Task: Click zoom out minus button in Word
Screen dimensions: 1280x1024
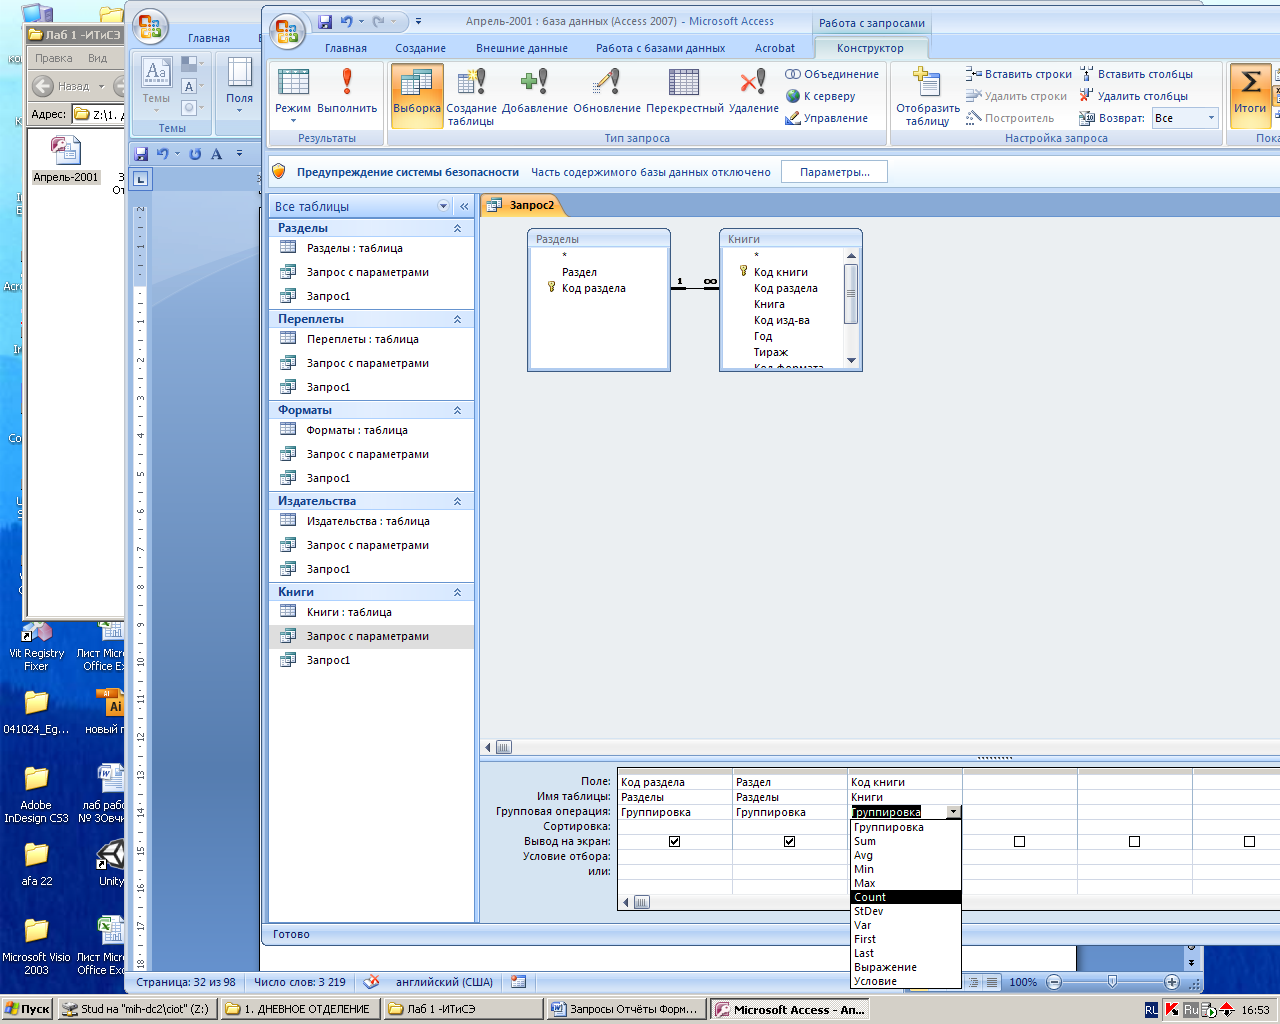Action: pyautogui.click(x=1054, y=982)
